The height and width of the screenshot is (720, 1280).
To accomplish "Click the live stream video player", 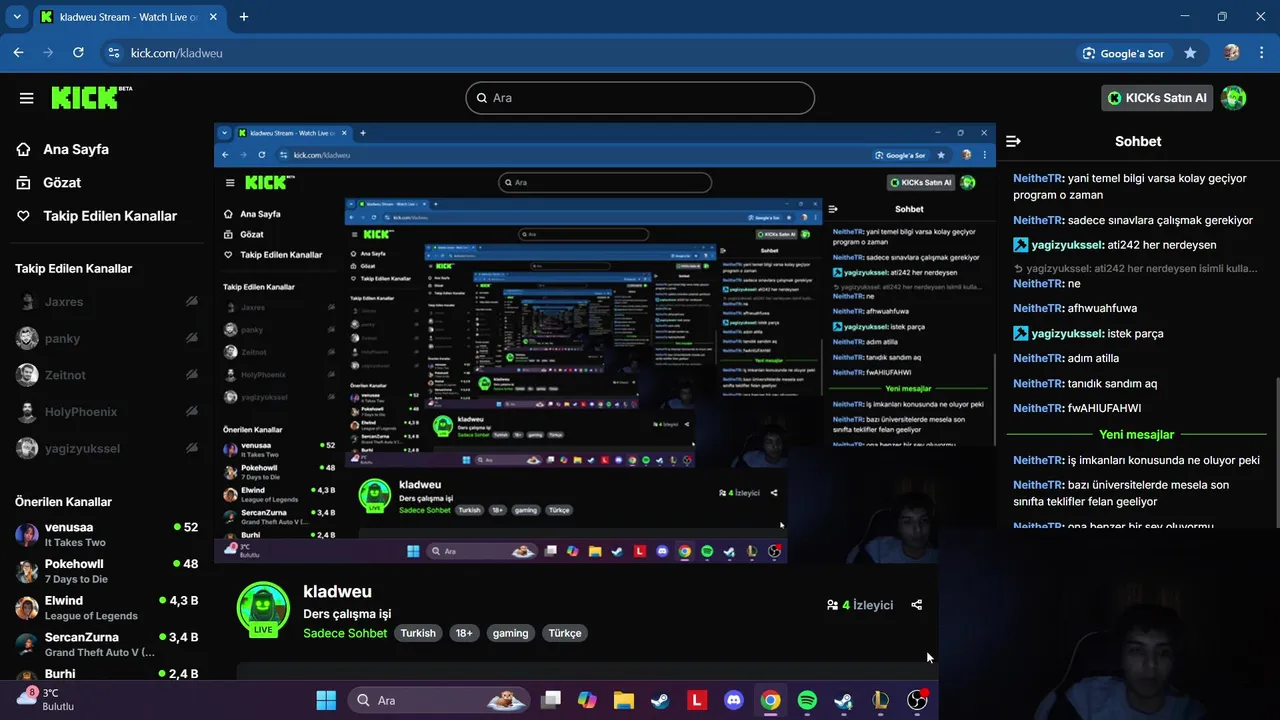I will (x=605, y=343).
